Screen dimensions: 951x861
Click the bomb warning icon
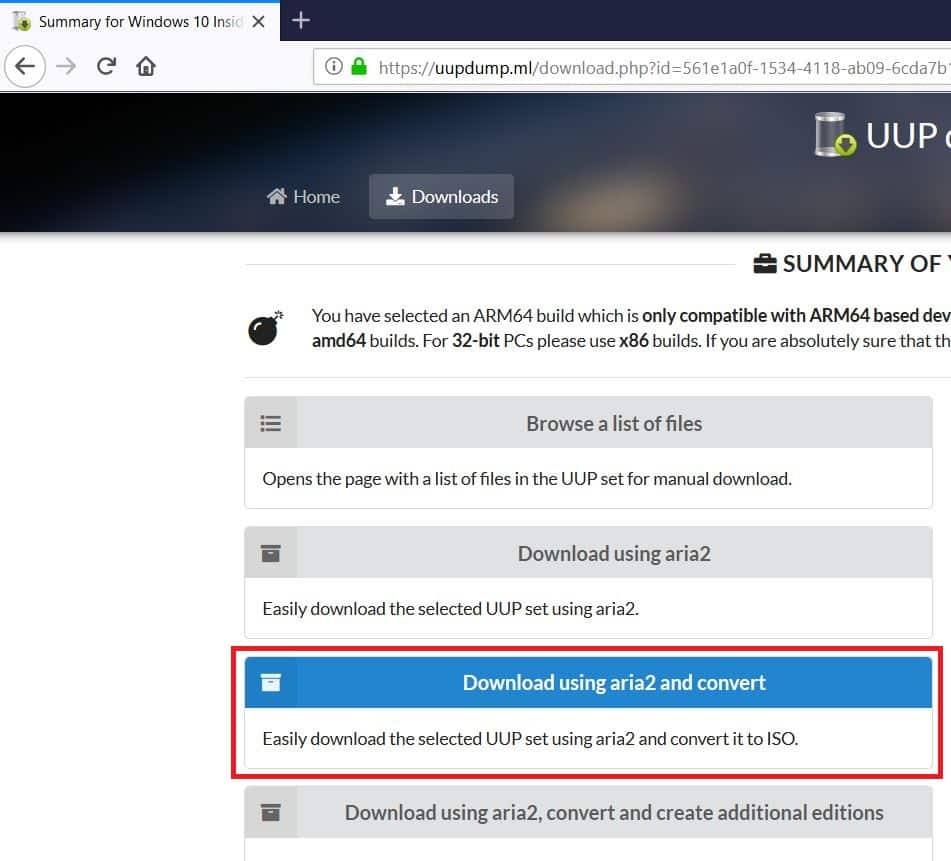point(266,328)
